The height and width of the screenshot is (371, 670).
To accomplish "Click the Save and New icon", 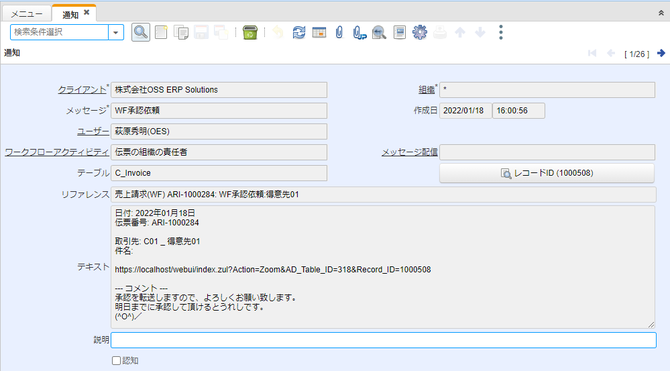I will click(221, 32).
